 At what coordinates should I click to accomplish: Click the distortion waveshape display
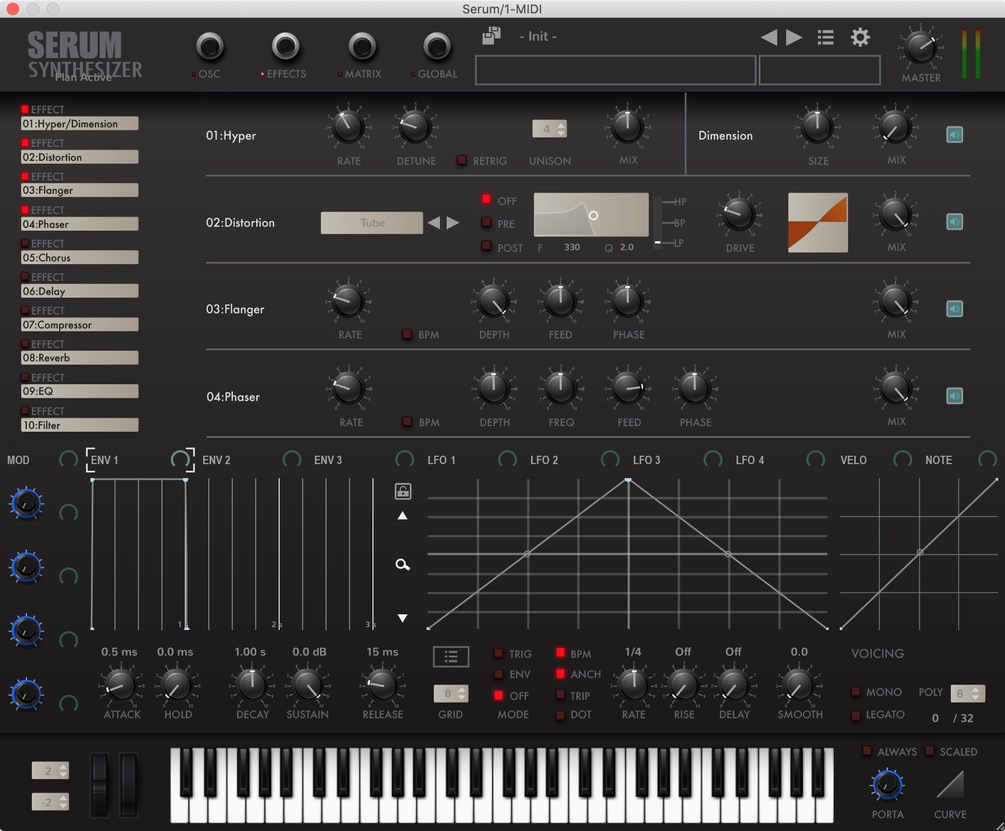(x=818, y=222)
